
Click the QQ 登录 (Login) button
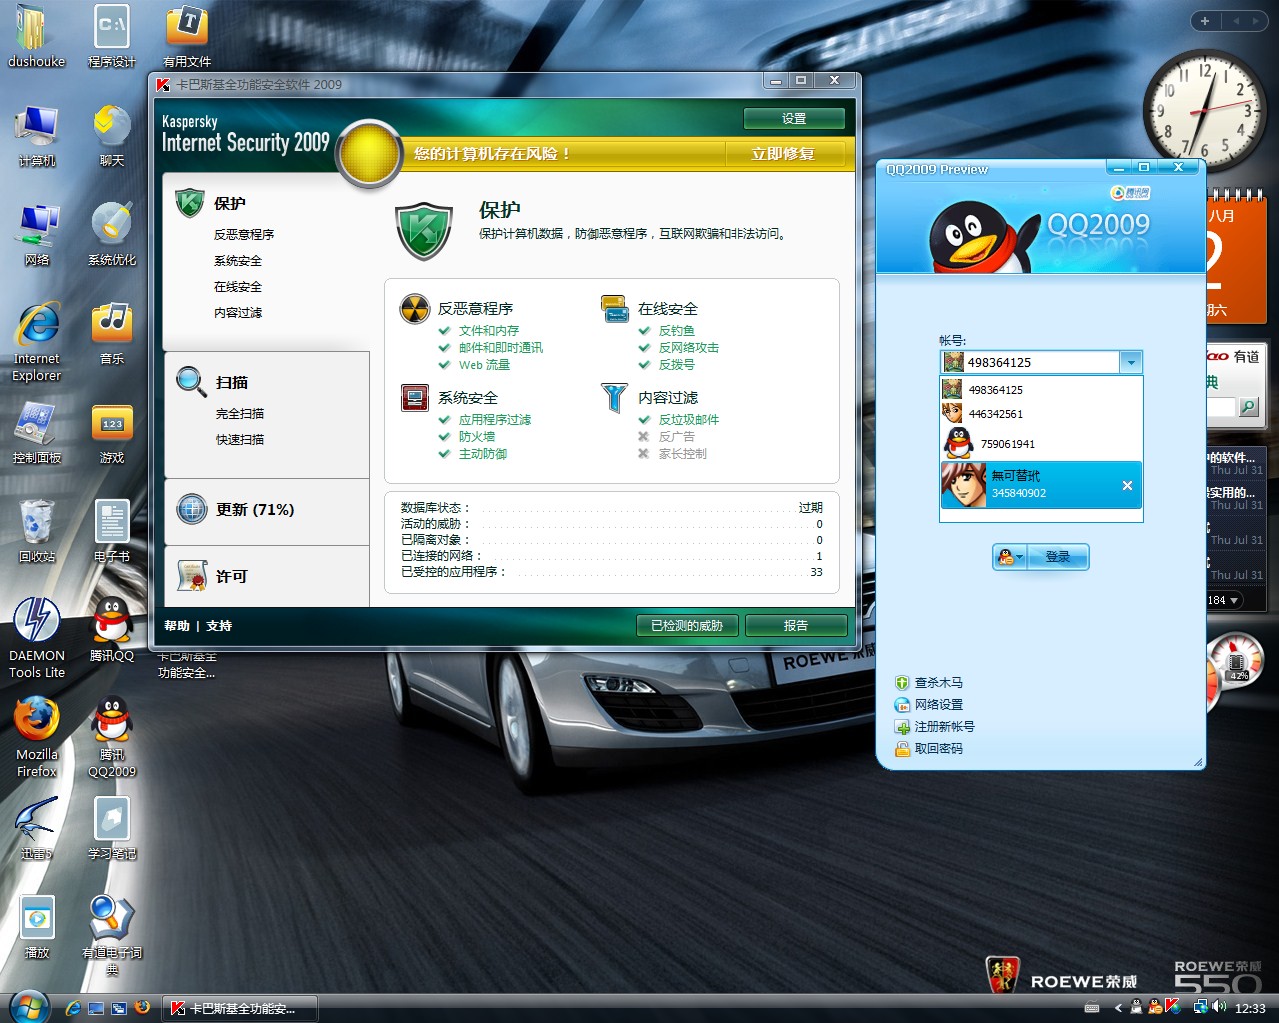(x=1057, y=557)
